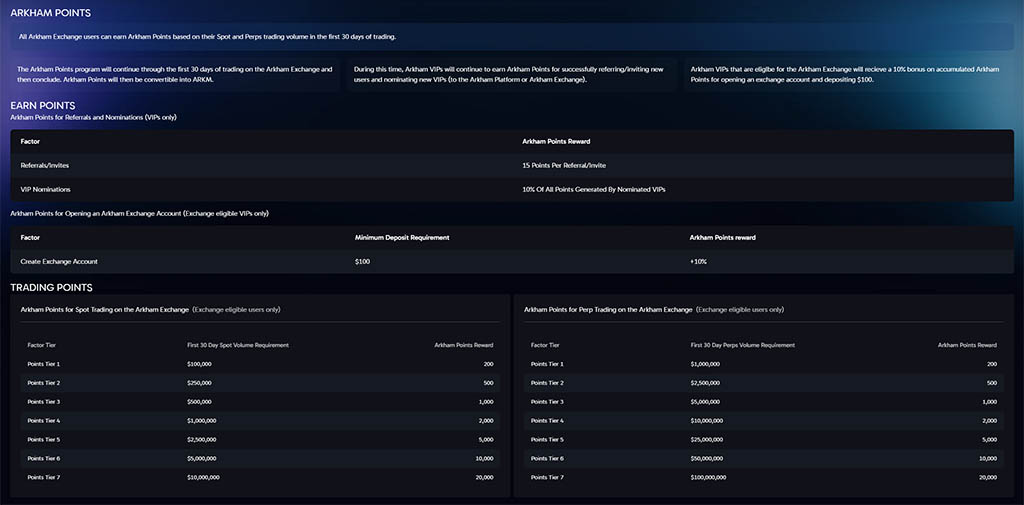Click Arkham Points for Perp Trading table title
The image size is (1024, 505).
pyautogui.click(x=608, y=310)
